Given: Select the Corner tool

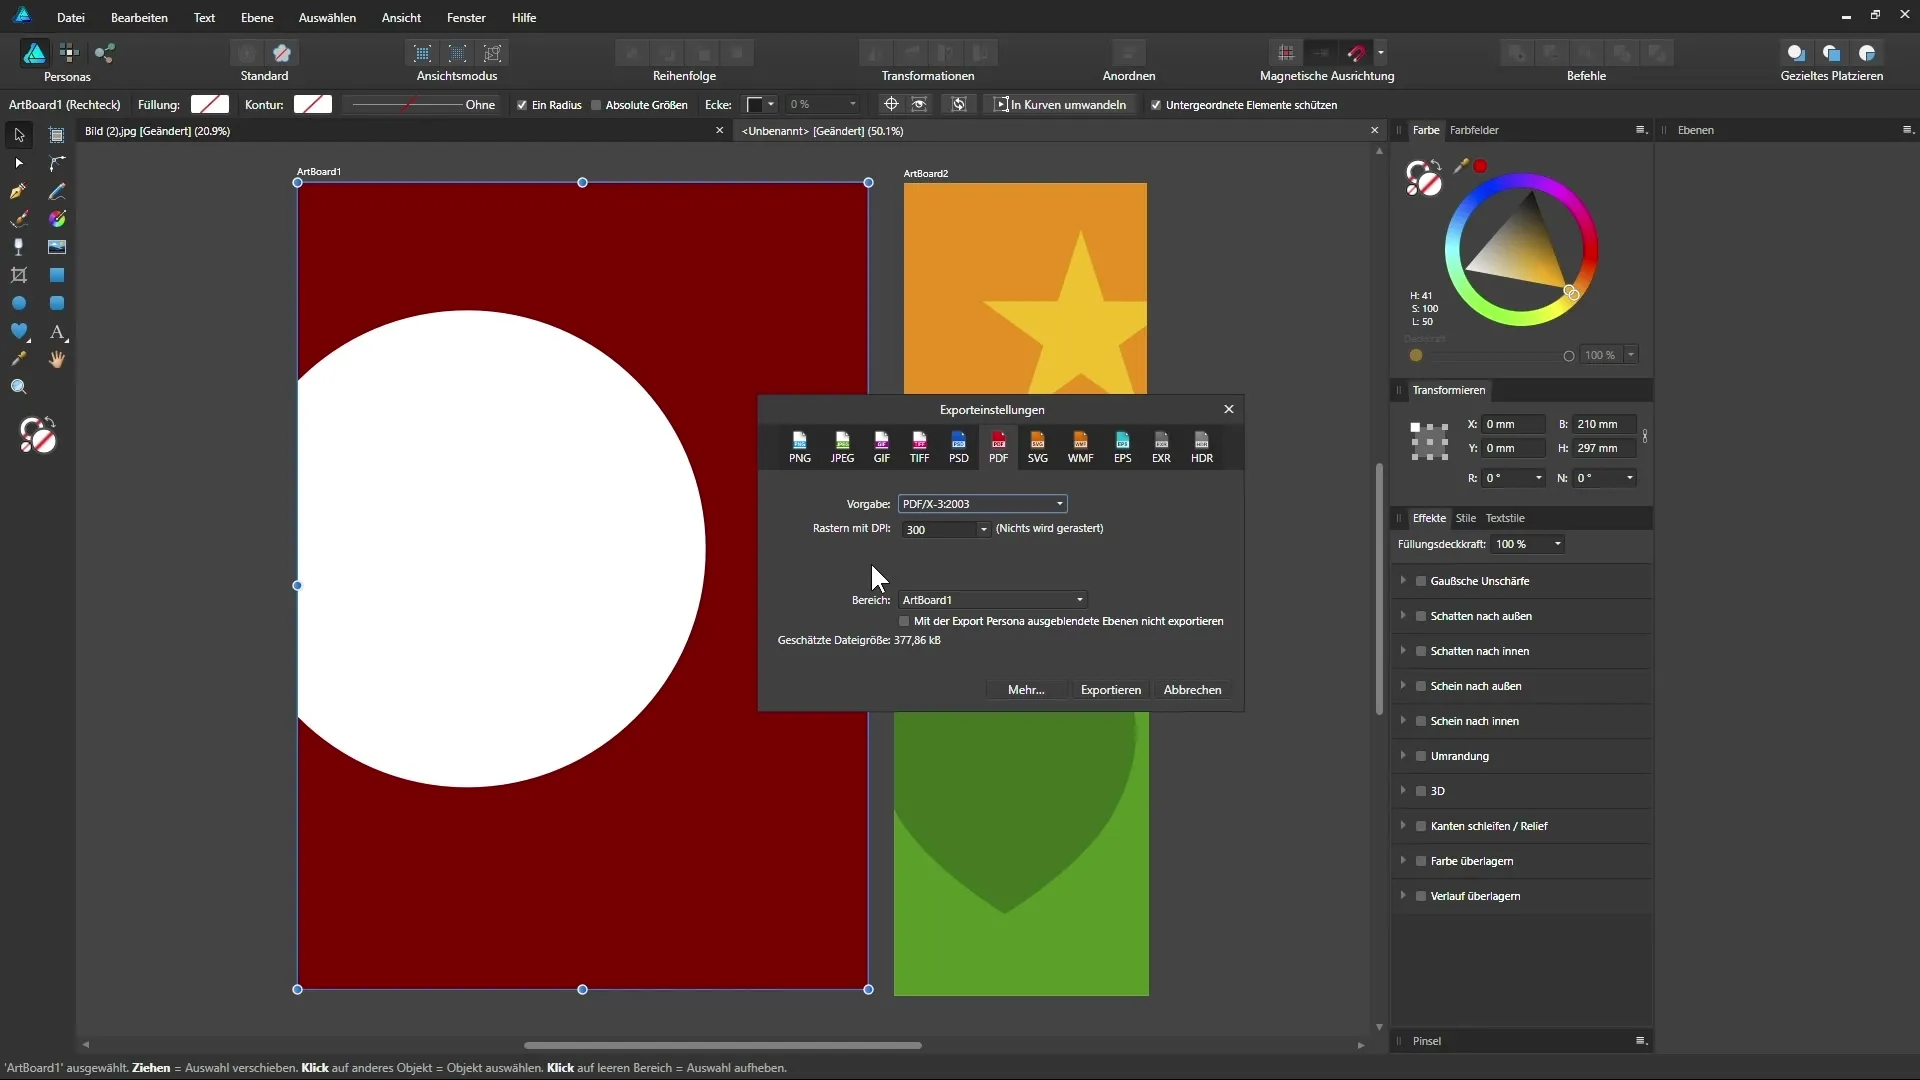Looking at the screenshot, I should click(57, 163).
